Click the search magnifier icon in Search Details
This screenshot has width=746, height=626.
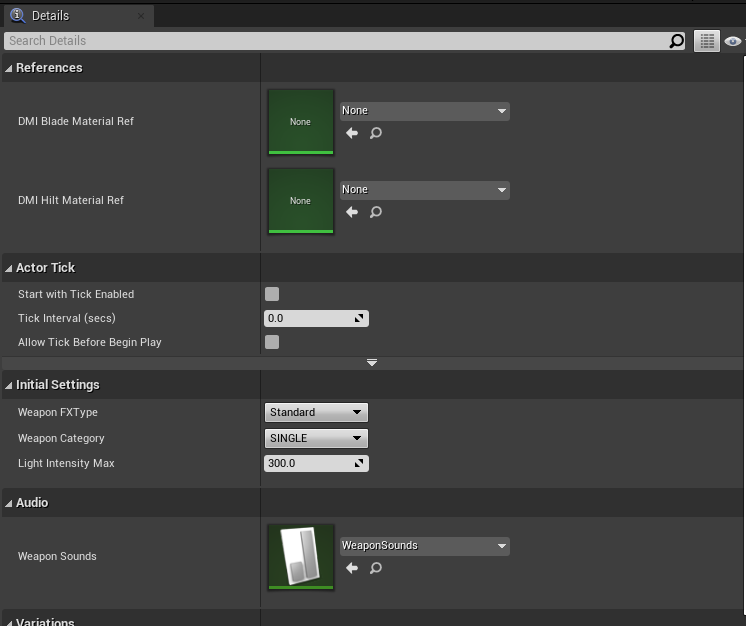(677, 41)
